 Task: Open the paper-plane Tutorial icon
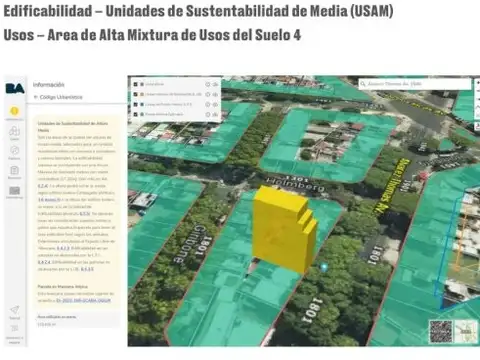coord(14,310)
